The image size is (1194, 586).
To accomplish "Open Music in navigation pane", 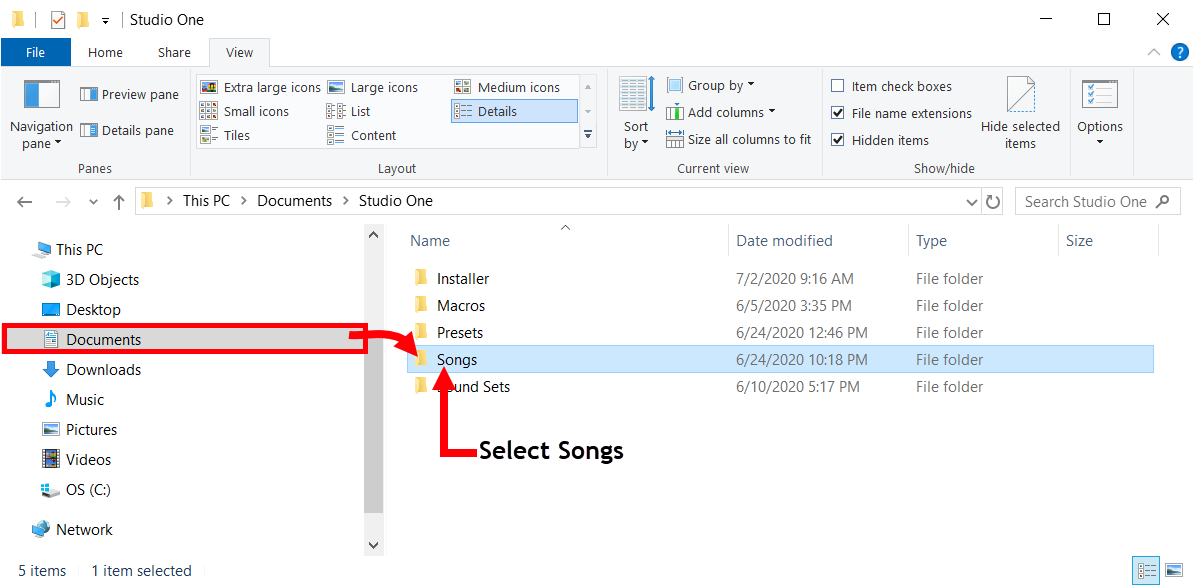I will tap(85, 400).
